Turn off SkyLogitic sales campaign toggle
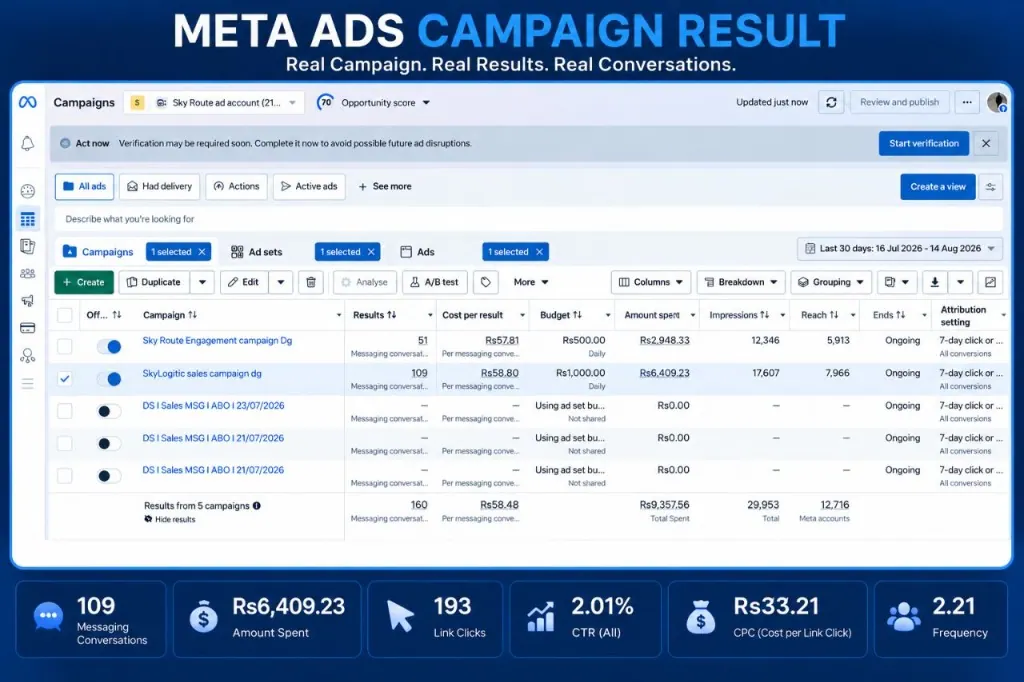The image size is (1024, 682). click(x=109, y=379)
